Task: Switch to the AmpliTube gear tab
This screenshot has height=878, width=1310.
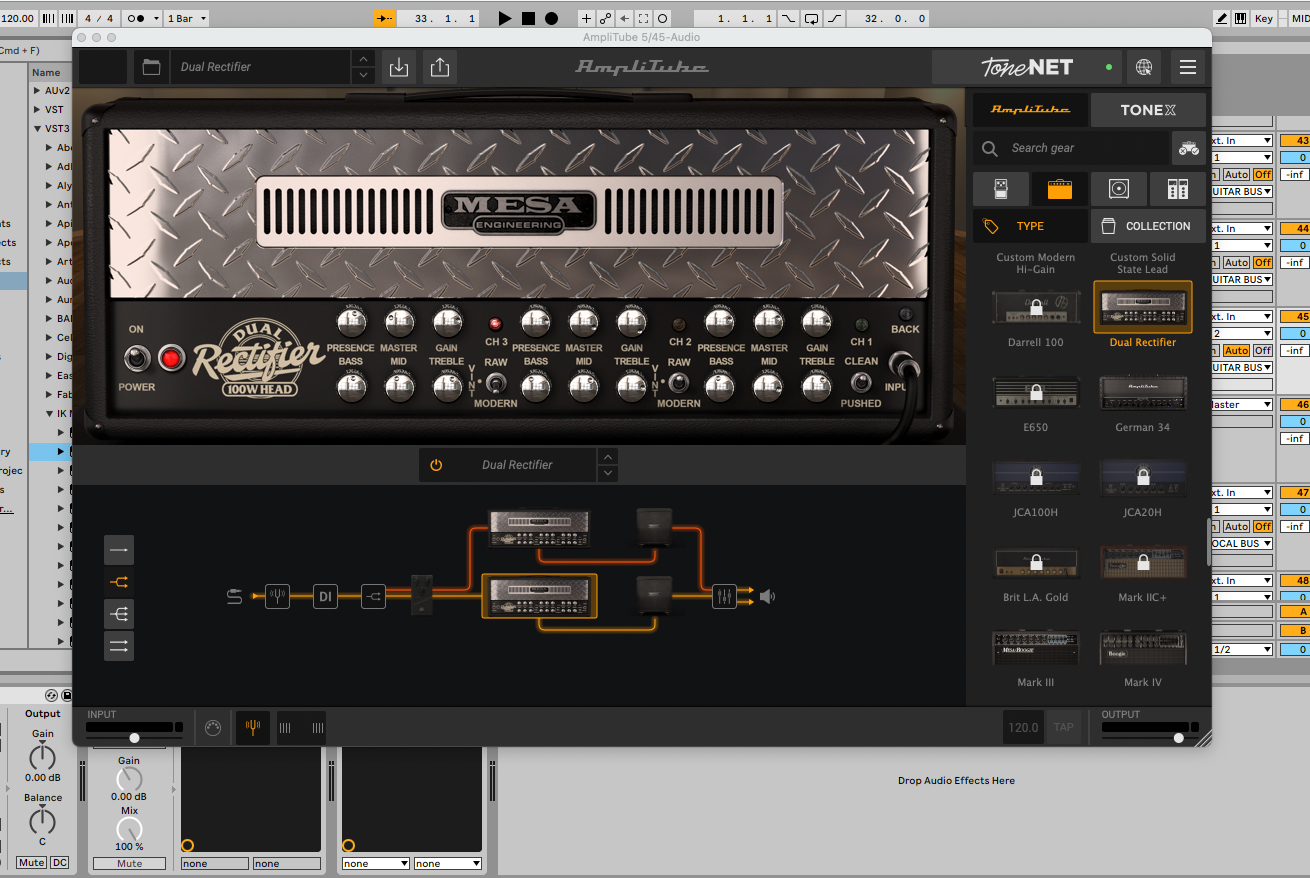Action: (x=1030, y=110)
